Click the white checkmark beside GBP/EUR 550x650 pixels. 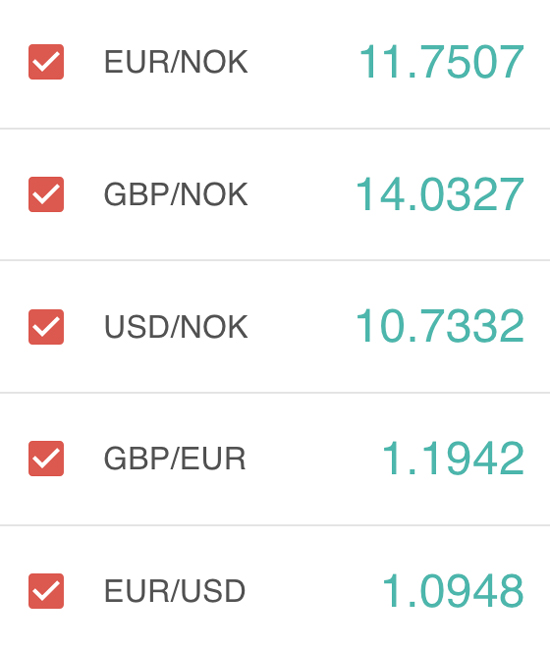tap(46, 459)
